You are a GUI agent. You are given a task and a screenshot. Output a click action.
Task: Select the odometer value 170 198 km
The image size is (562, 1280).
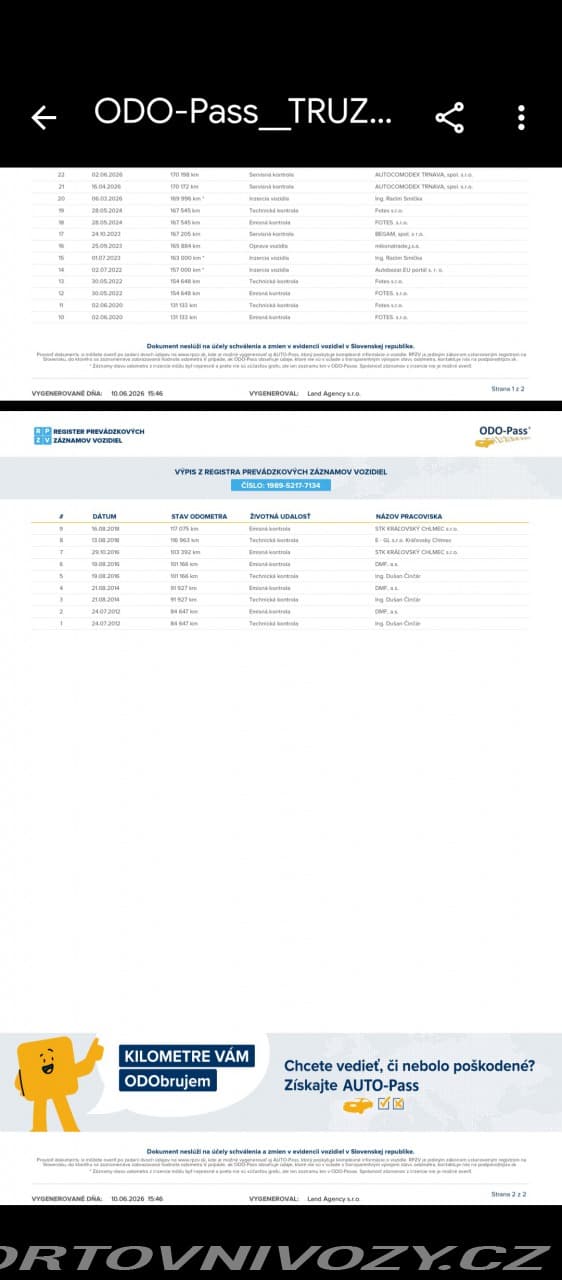click(x=185, y=174)
